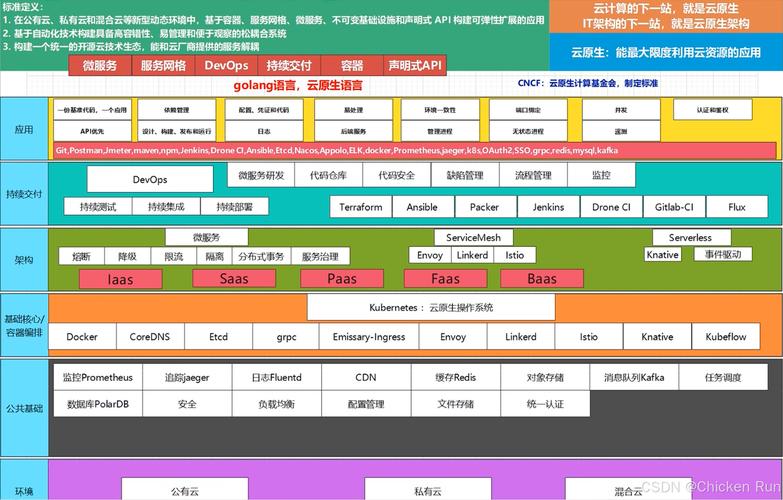Select the 持续集成 box
Viewport: 783px width, 500px height.
click(x=166, y=206)
